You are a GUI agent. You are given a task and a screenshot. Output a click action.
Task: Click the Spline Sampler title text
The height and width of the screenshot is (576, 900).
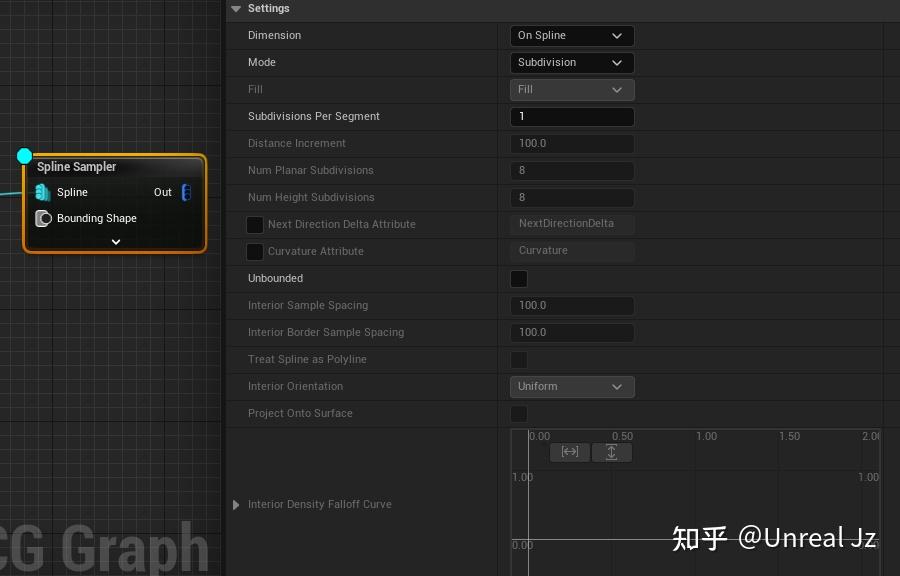tap(78, 166)
